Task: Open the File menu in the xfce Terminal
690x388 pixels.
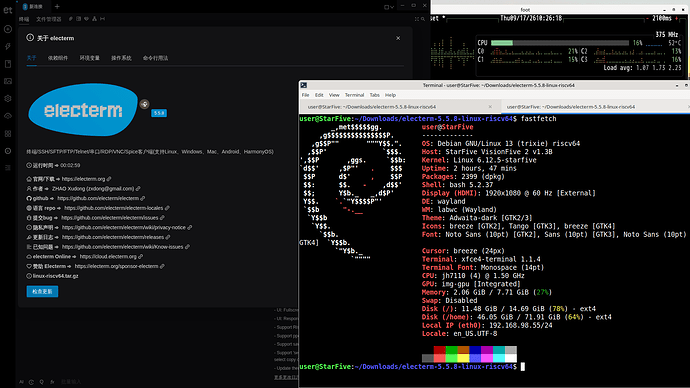Action: click(305, 95)
